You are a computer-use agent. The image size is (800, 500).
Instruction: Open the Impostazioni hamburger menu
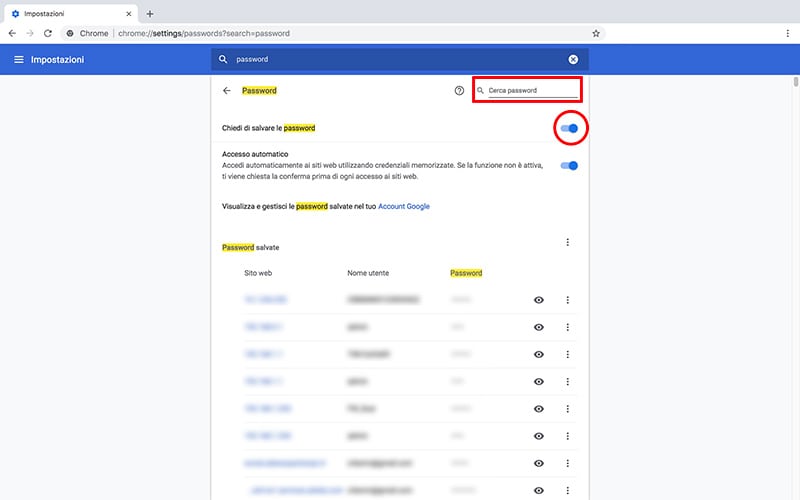19,60
